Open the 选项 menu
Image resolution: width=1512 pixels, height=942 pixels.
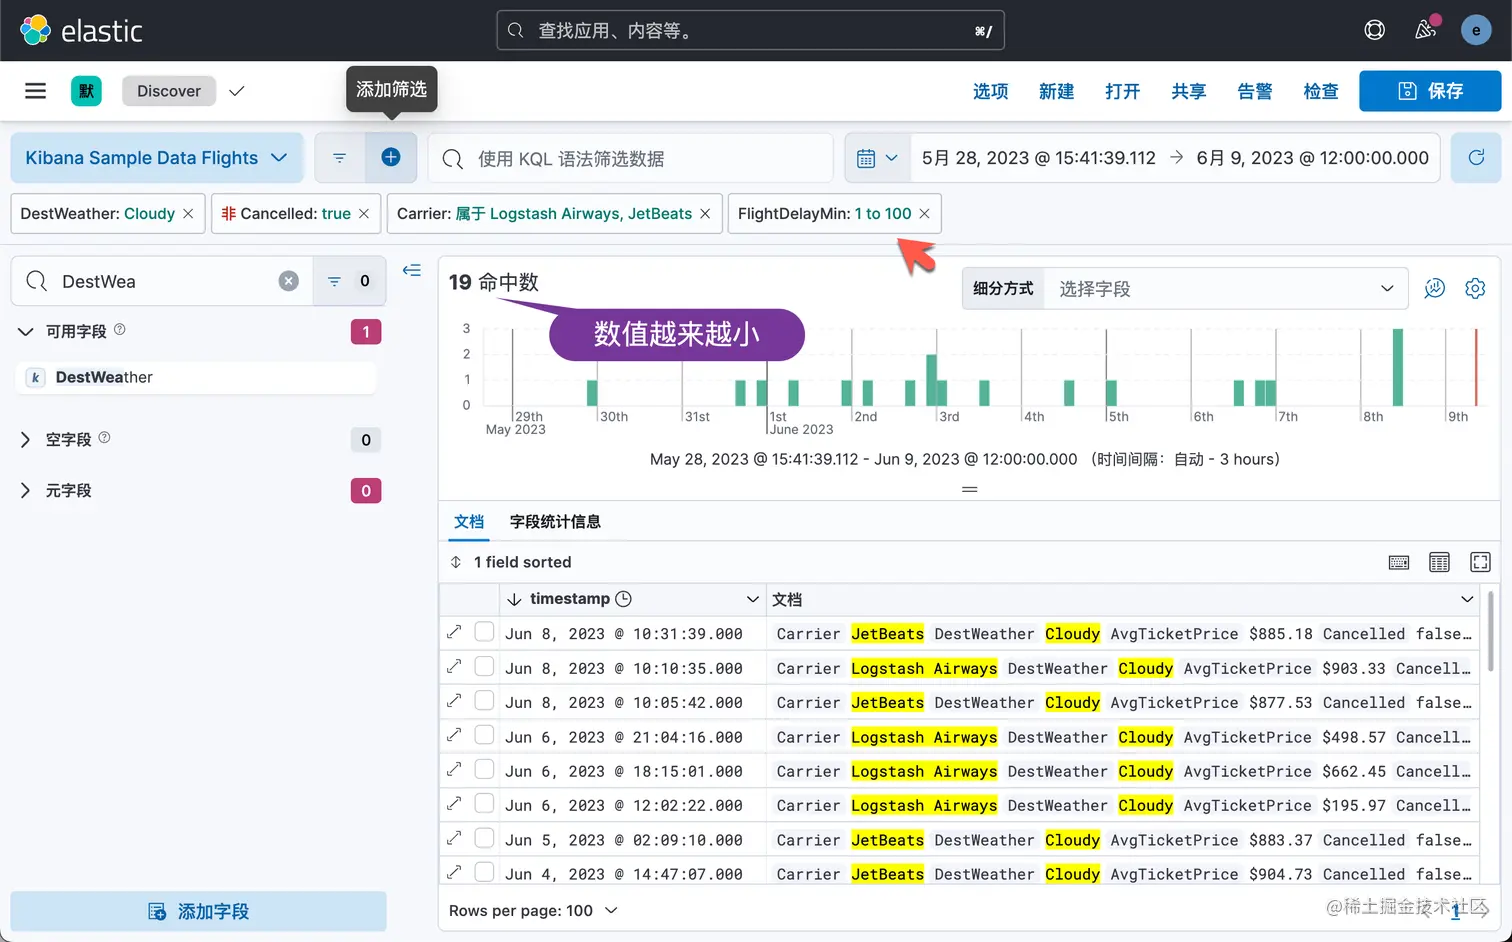991,91
